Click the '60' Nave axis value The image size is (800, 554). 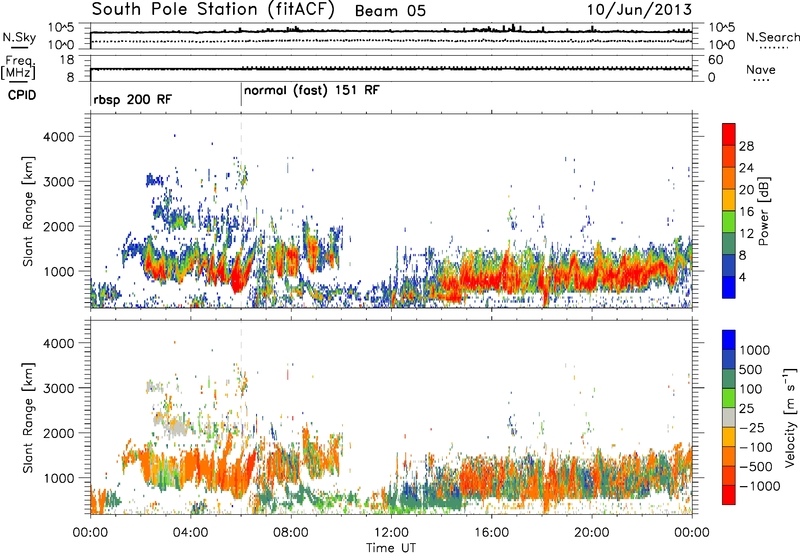[716, 60]
